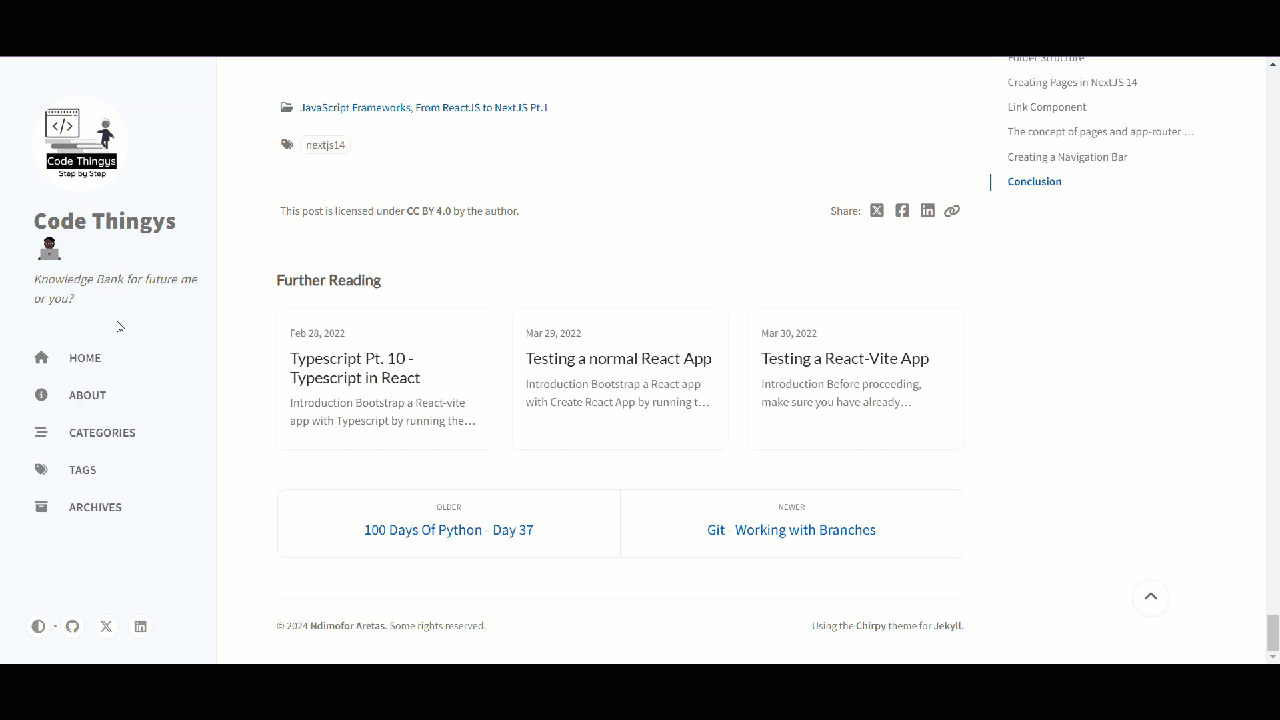Open the GitHub profile icon in sidebar

click(x=72, y=626)
